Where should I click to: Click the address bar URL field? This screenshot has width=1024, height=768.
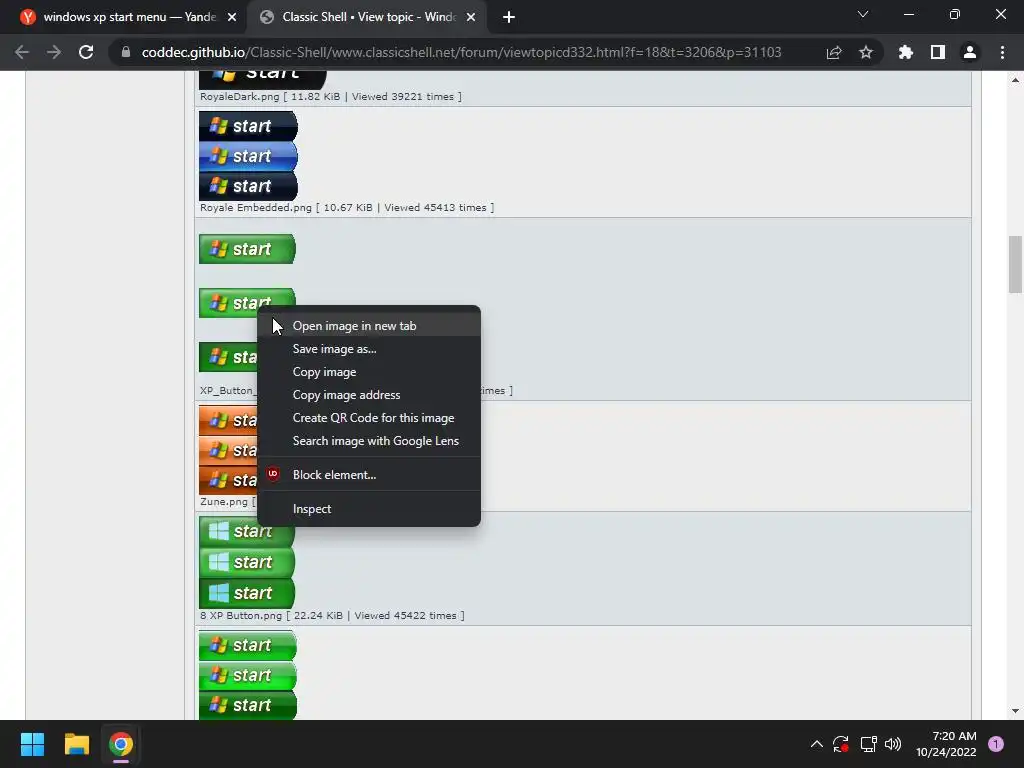point(461,52)
